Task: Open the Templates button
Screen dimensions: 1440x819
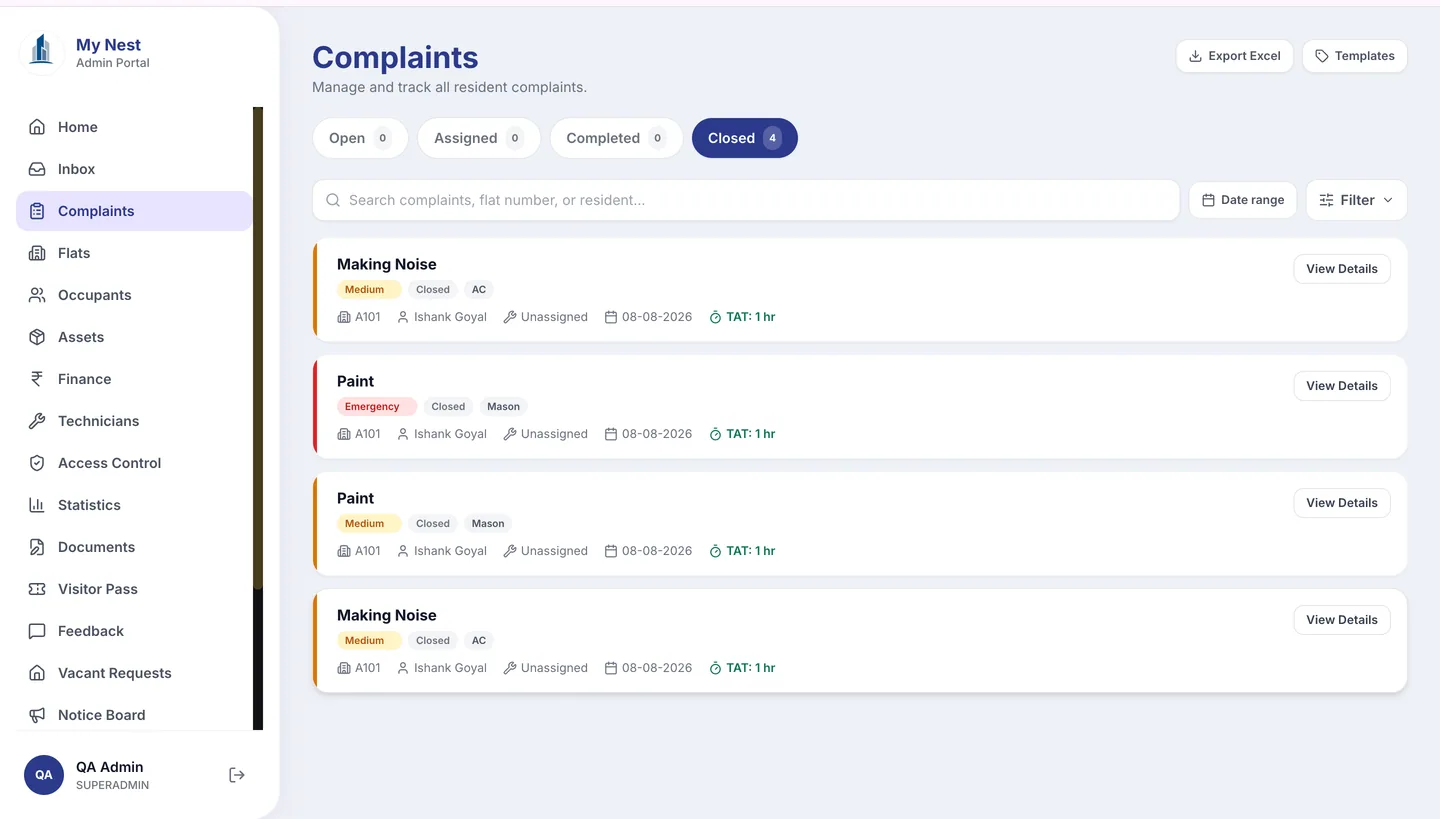Action: click(x=1355, y=56)
